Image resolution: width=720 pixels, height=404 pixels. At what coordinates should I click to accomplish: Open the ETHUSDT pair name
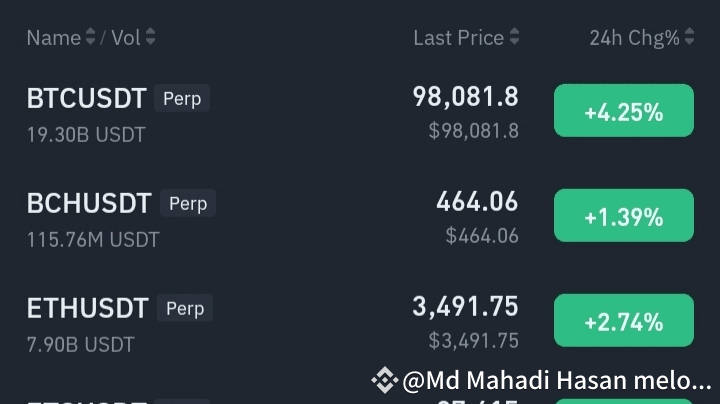(x=88, y=308)
